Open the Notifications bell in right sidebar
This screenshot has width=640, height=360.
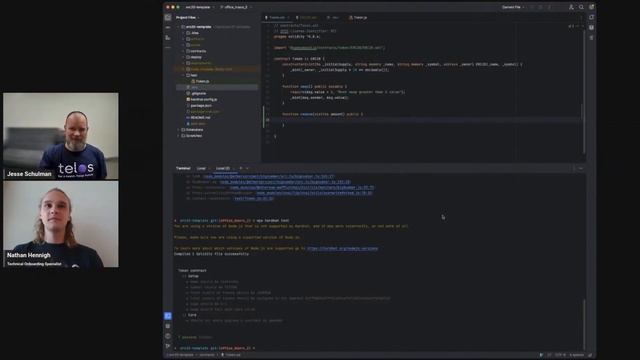click(x=591, y=18)
